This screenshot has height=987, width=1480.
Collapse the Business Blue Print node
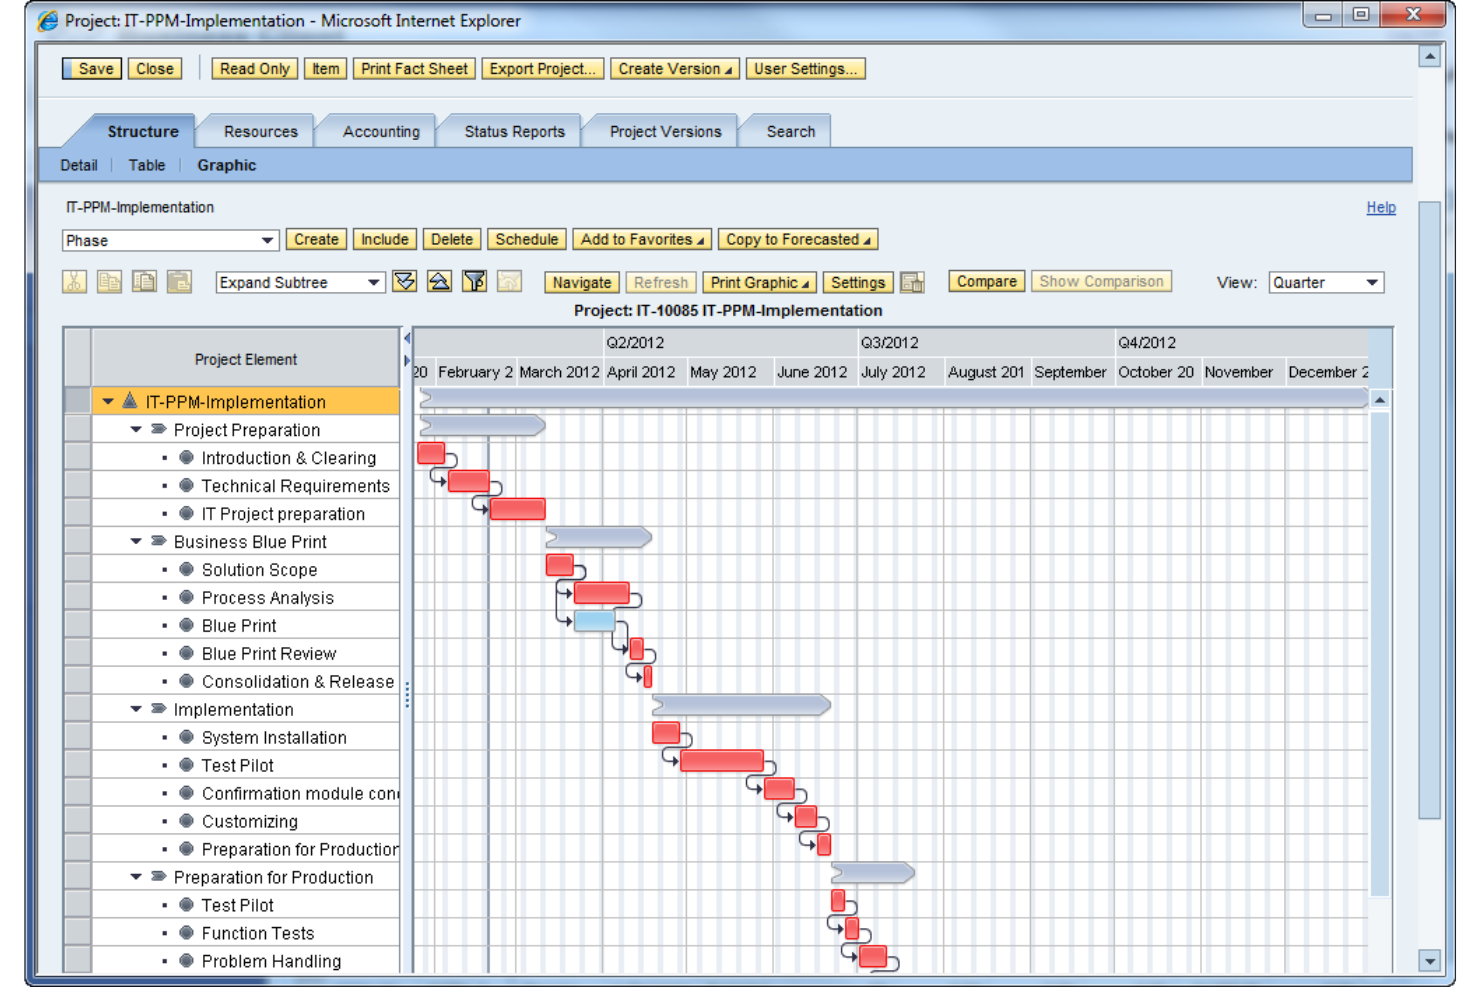tap(136, 541)
